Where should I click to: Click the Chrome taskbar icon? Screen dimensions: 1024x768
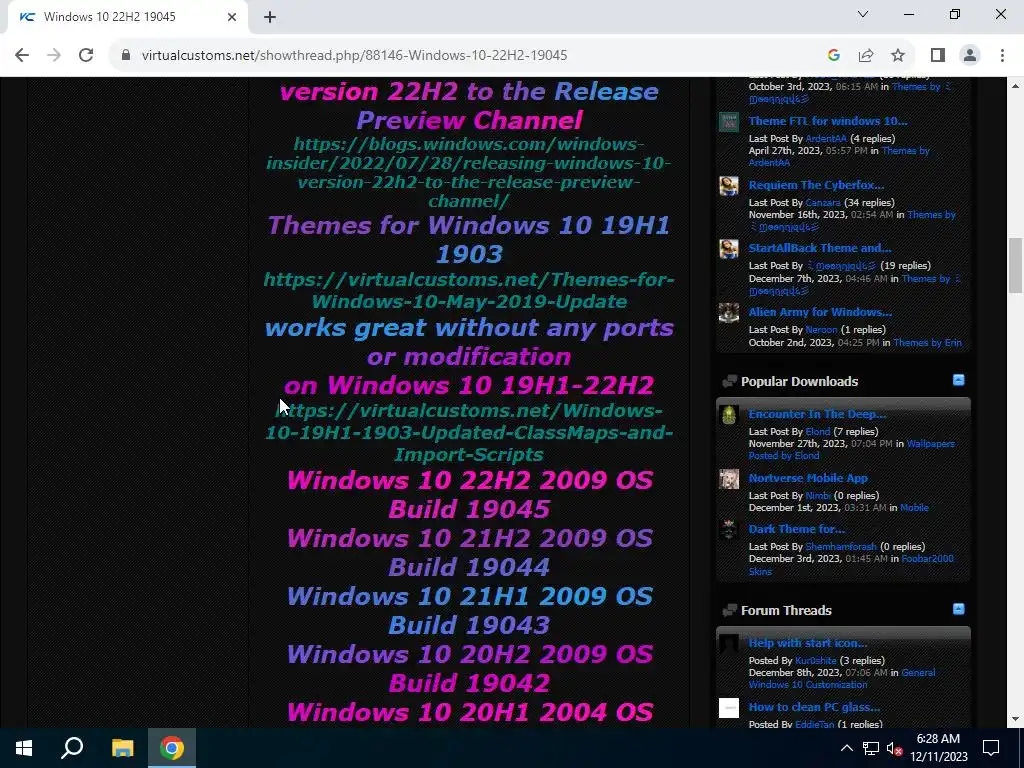tap(172, 748)
